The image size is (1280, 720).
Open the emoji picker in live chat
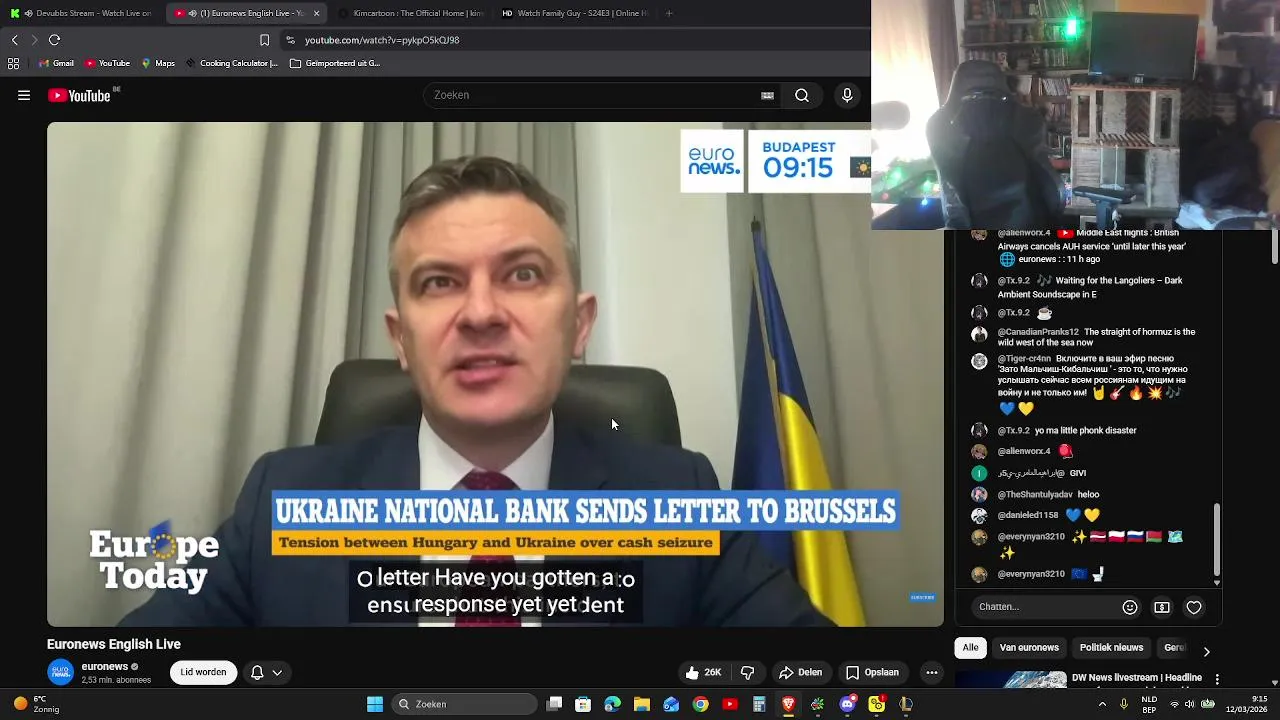tap(1130, 607)
